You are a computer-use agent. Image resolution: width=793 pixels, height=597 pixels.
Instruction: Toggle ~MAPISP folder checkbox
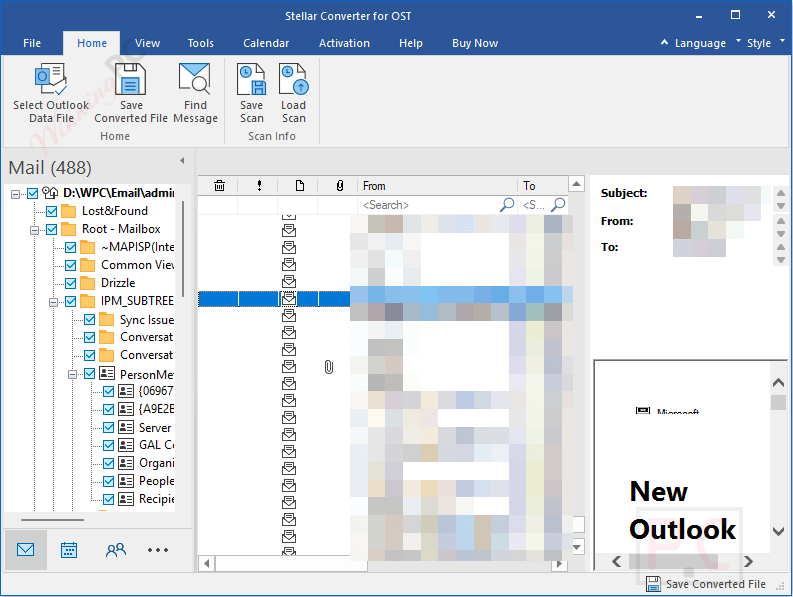pos(71,247)
